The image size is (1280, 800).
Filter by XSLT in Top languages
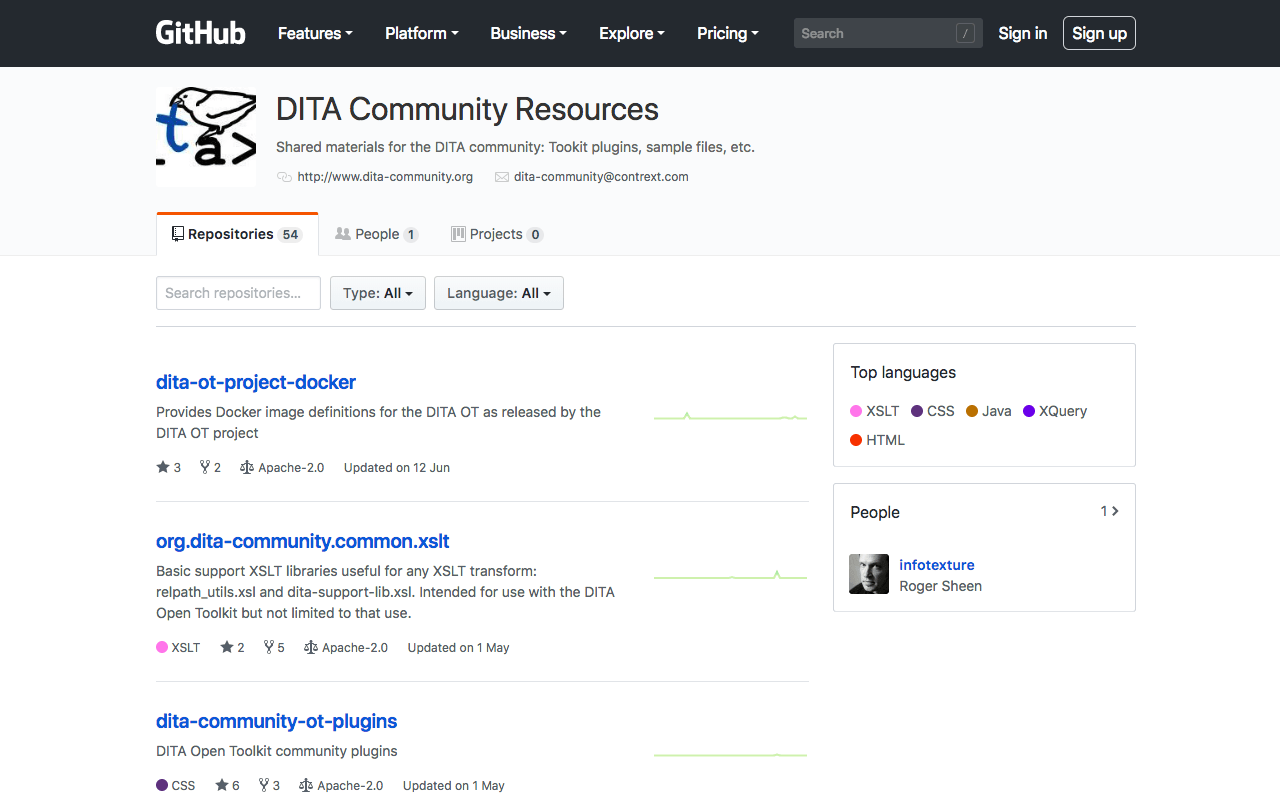pos(875,411)
